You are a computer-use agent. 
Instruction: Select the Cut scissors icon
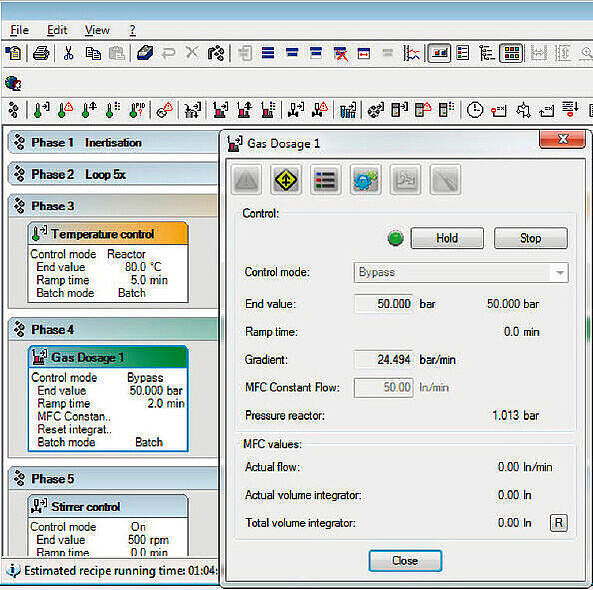[68, 53]
